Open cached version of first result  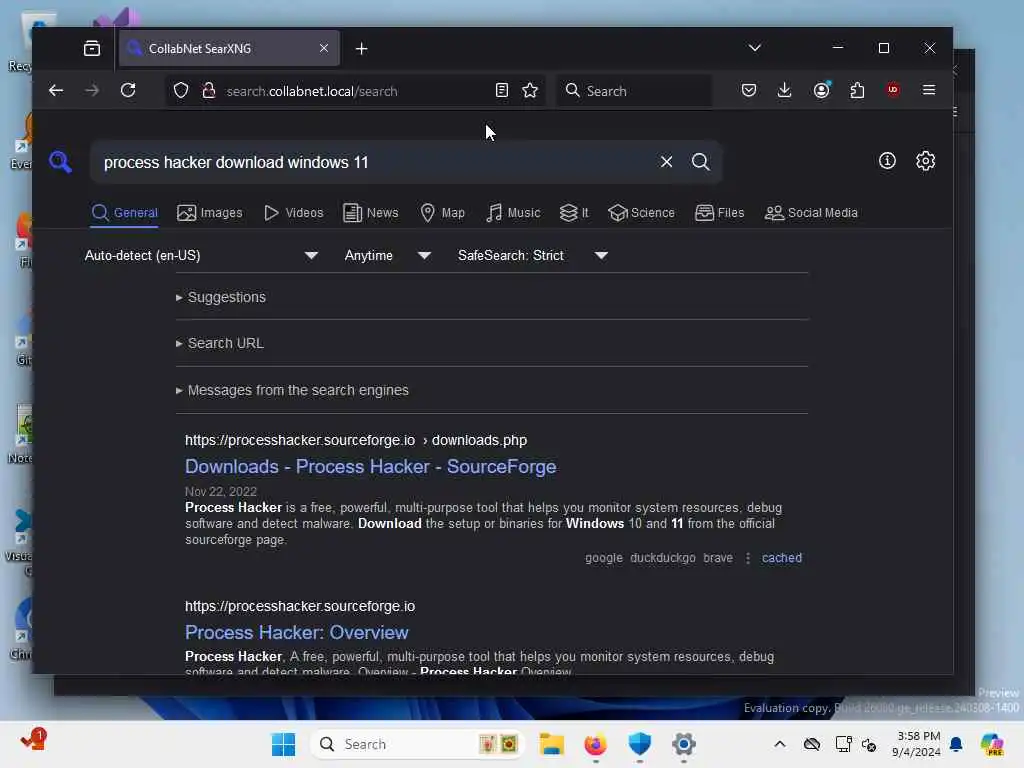click(782, 558)
